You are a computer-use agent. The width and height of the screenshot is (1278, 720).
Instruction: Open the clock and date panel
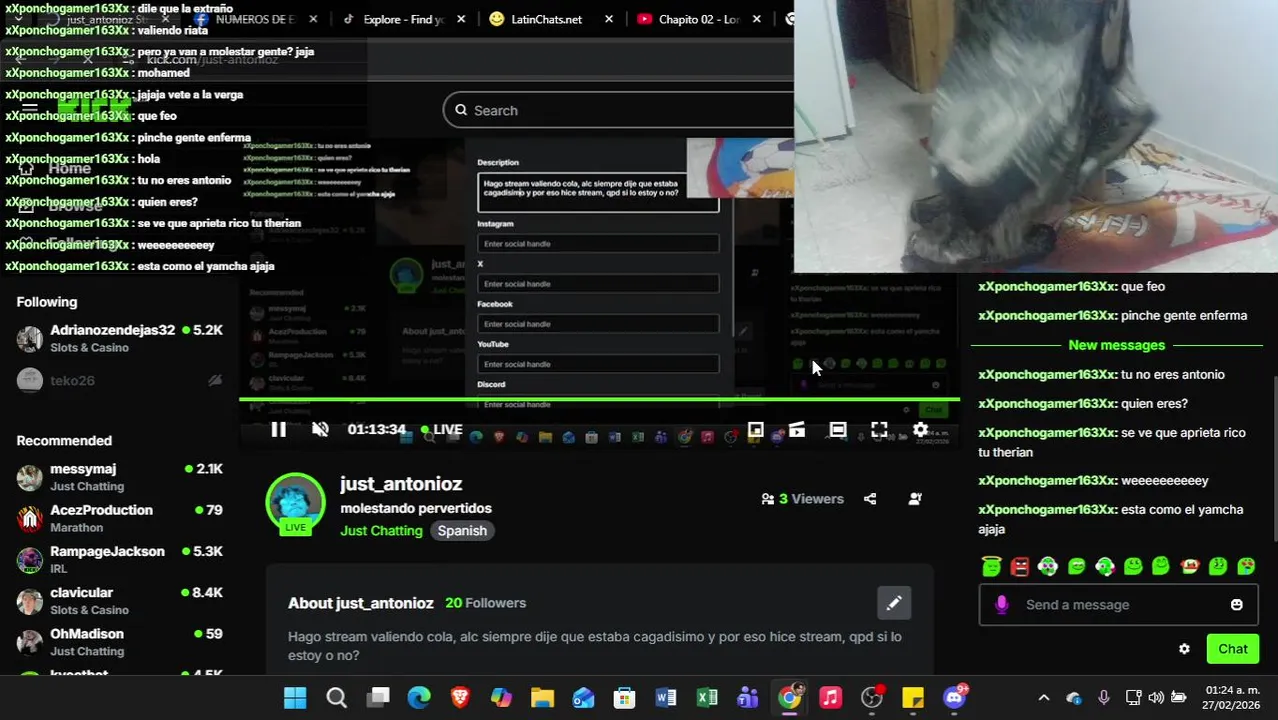(1232, 698)
